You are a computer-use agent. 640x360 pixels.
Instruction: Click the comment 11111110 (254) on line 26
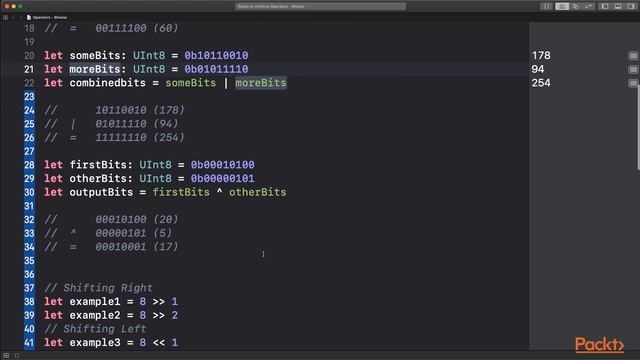tap(140, 138)
